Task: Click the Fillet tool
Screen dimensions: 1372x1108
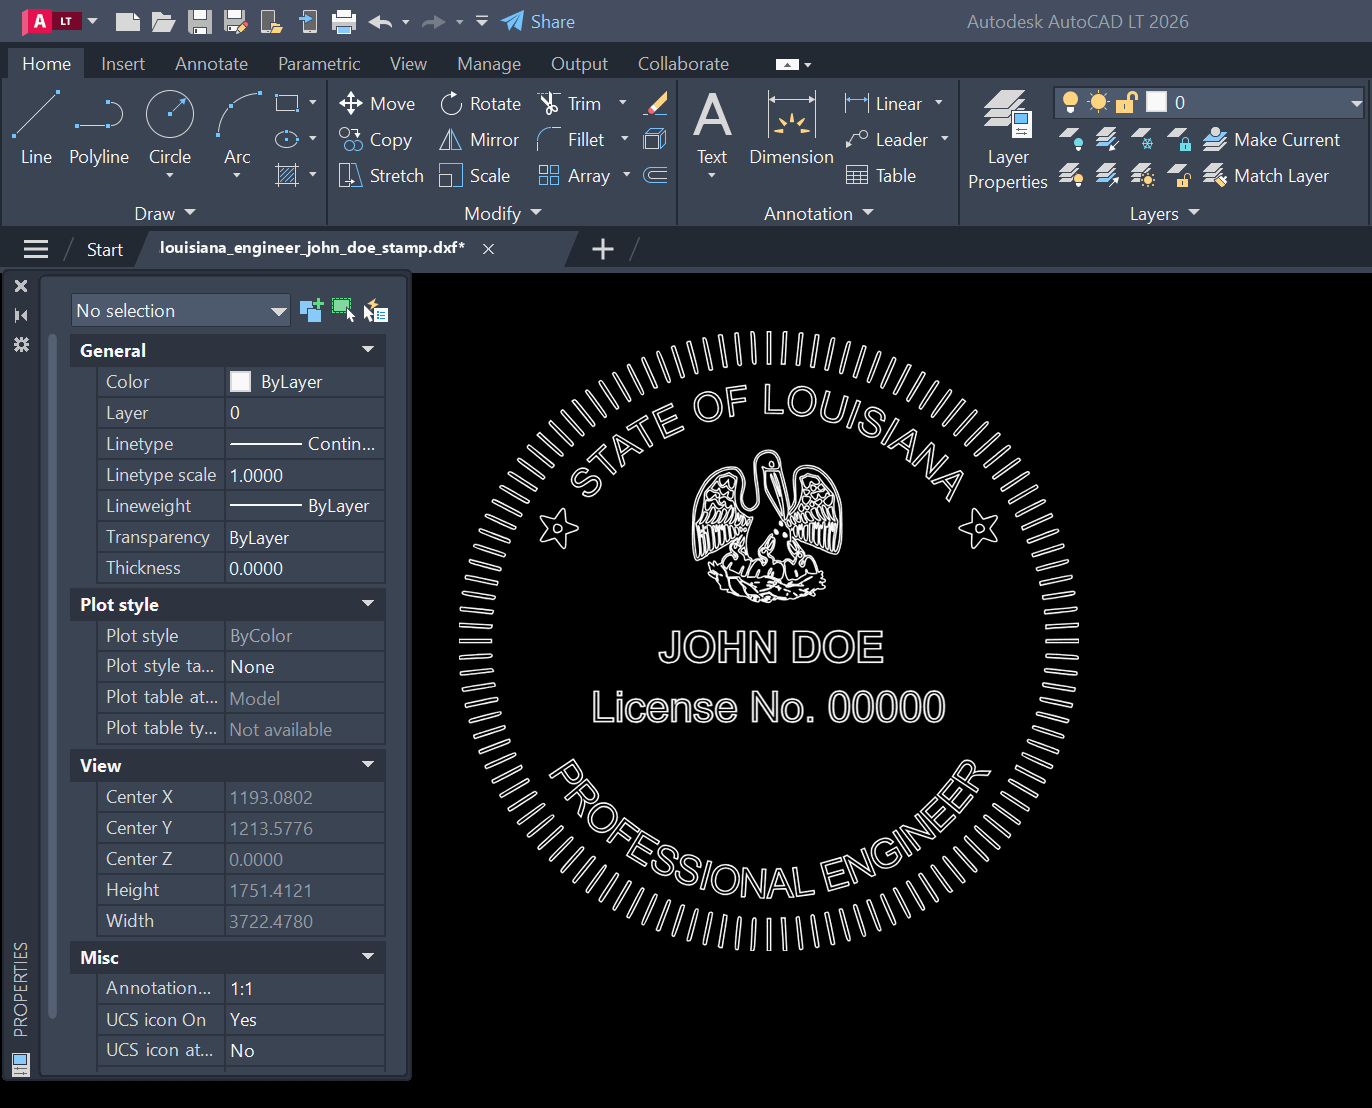Action: (x=571, y=140)
